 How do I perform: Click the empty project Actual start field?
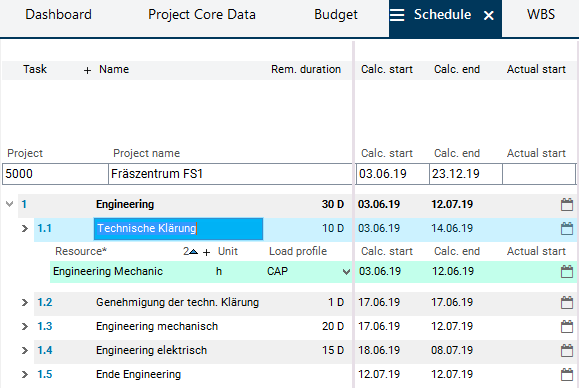pos(539,174)
